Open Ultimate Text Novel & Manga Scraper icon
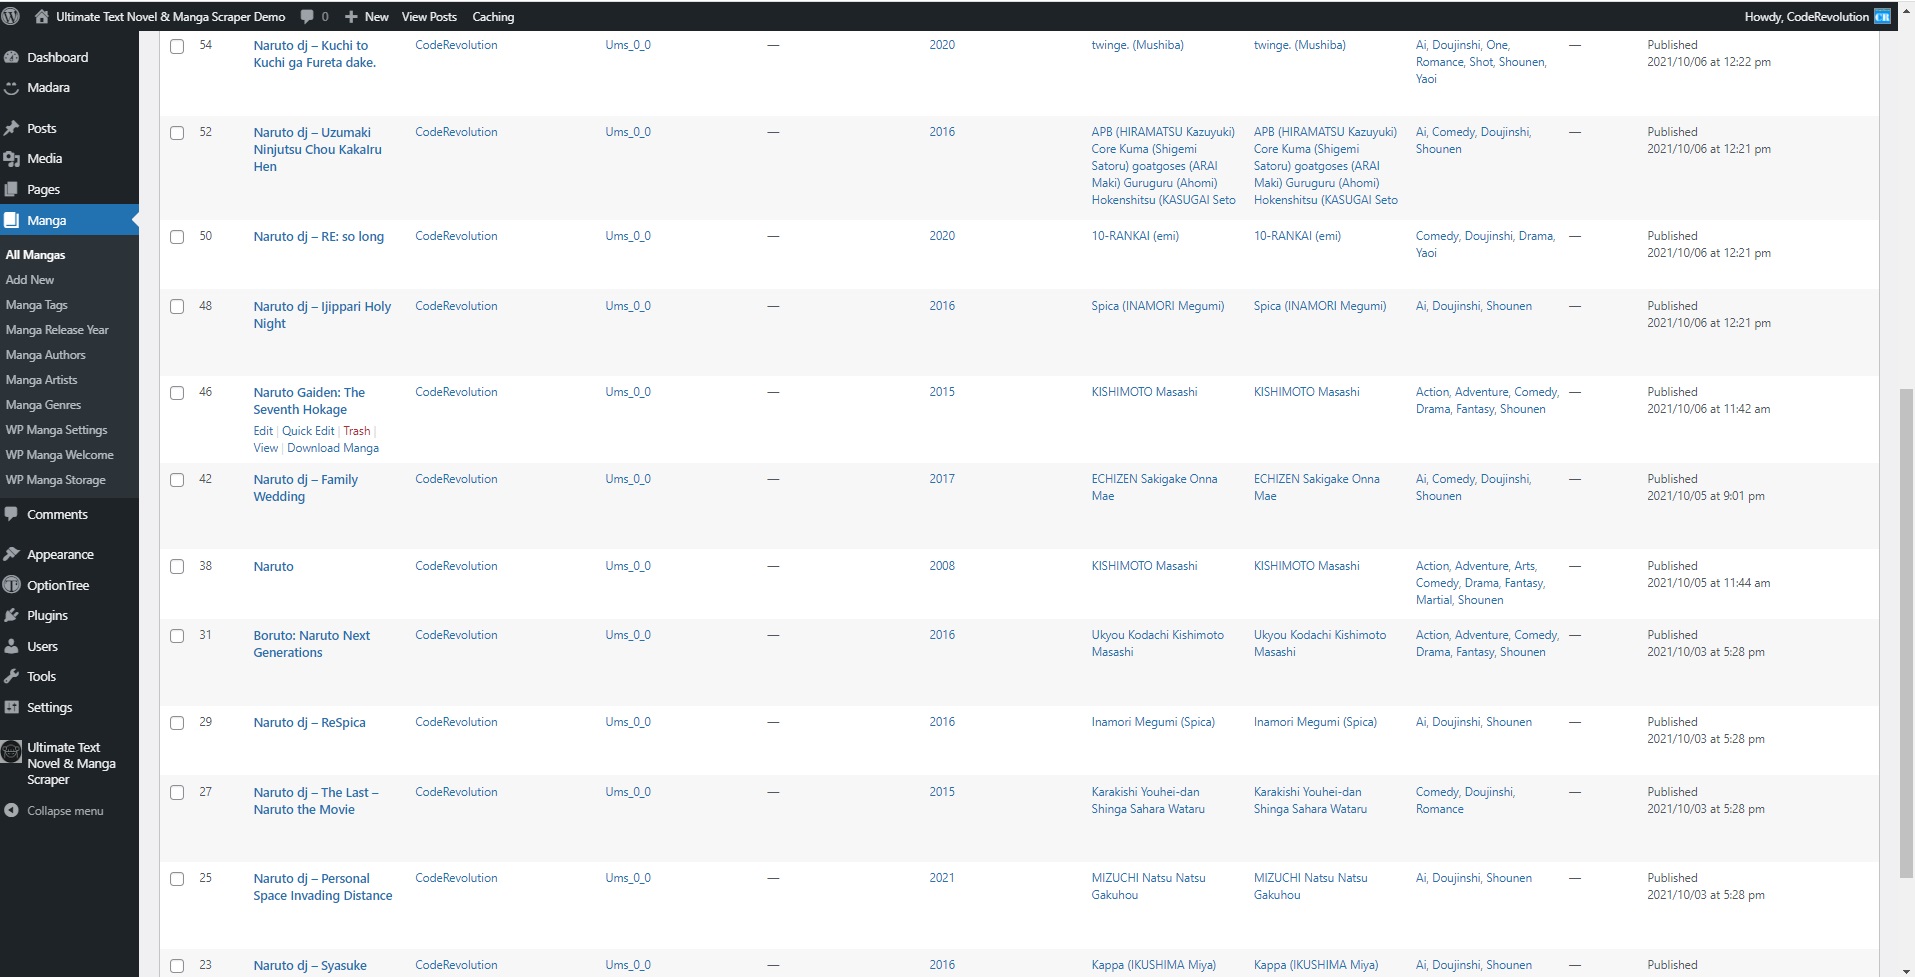This screenshot has height=977, width=1915. pos(12,752)
